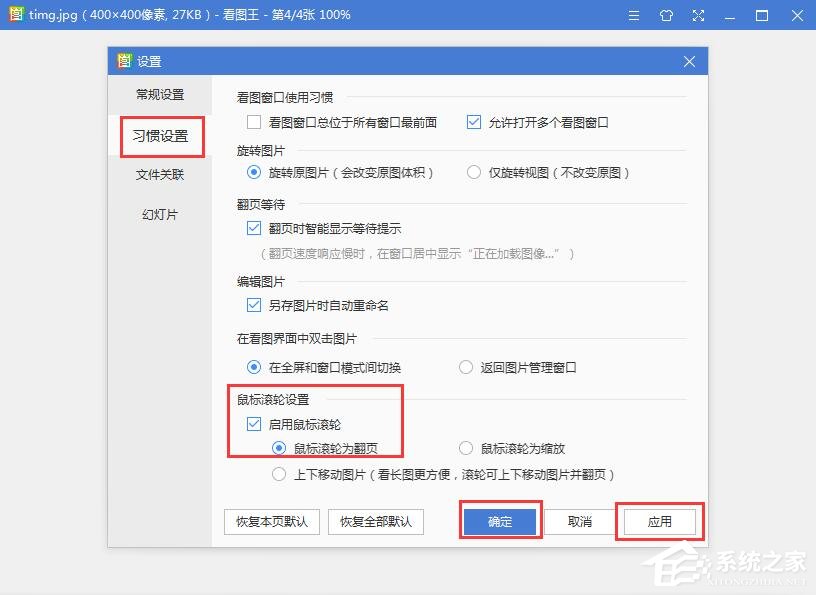816x595 pixels.
Task: Uncheck 另存图片时自动重命名
Action: [253, 306]
